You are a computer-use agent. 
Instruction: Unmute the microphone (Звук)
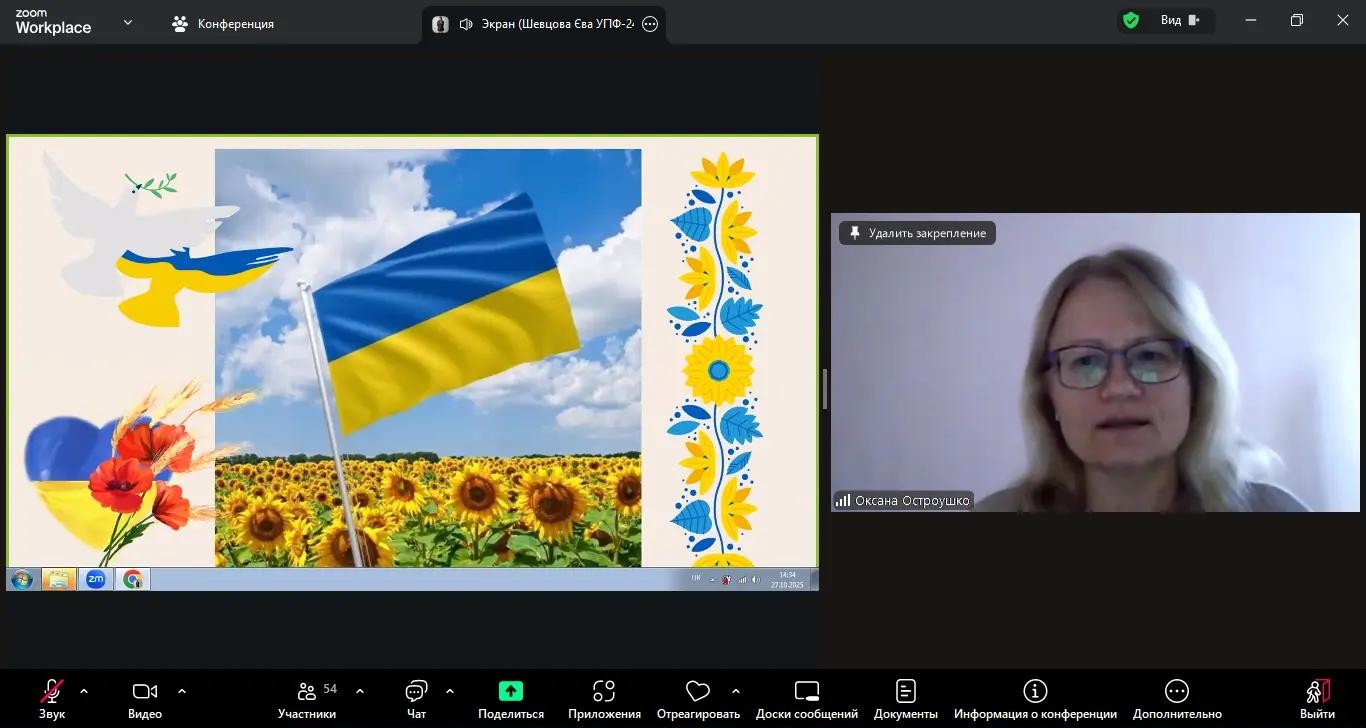pyautogui.click(x=51, y=697)
